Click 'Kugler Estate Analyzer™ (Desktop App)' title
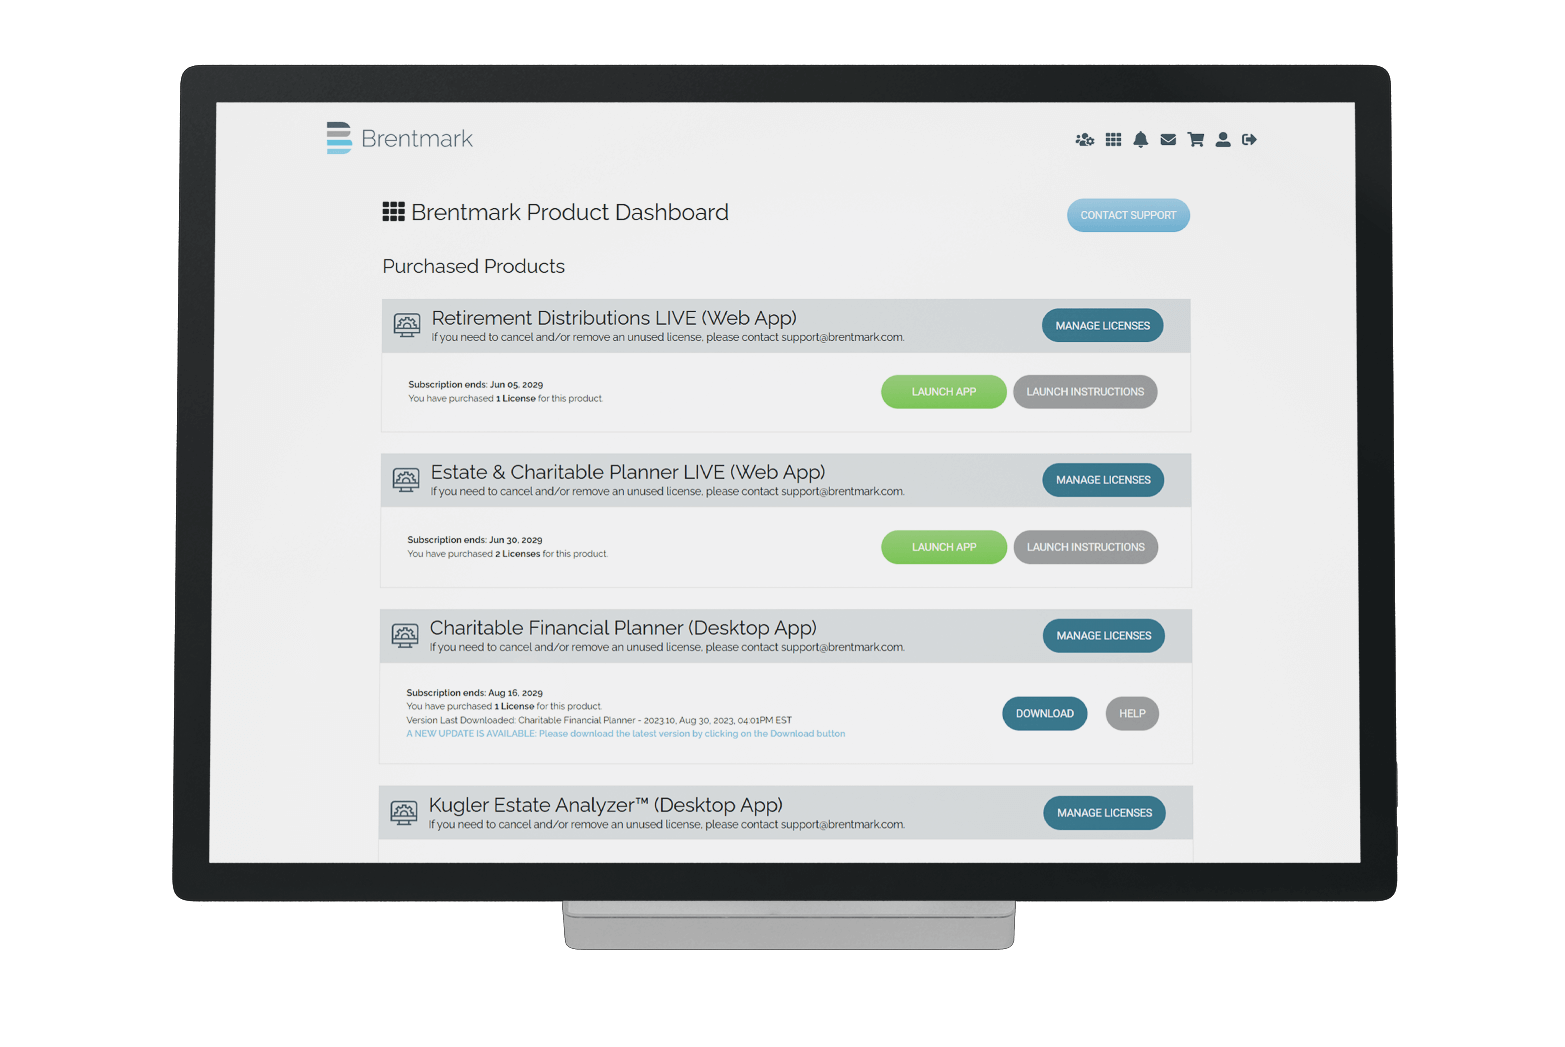The width and height of the screenshot is (1565, 1047). (606, 805)
